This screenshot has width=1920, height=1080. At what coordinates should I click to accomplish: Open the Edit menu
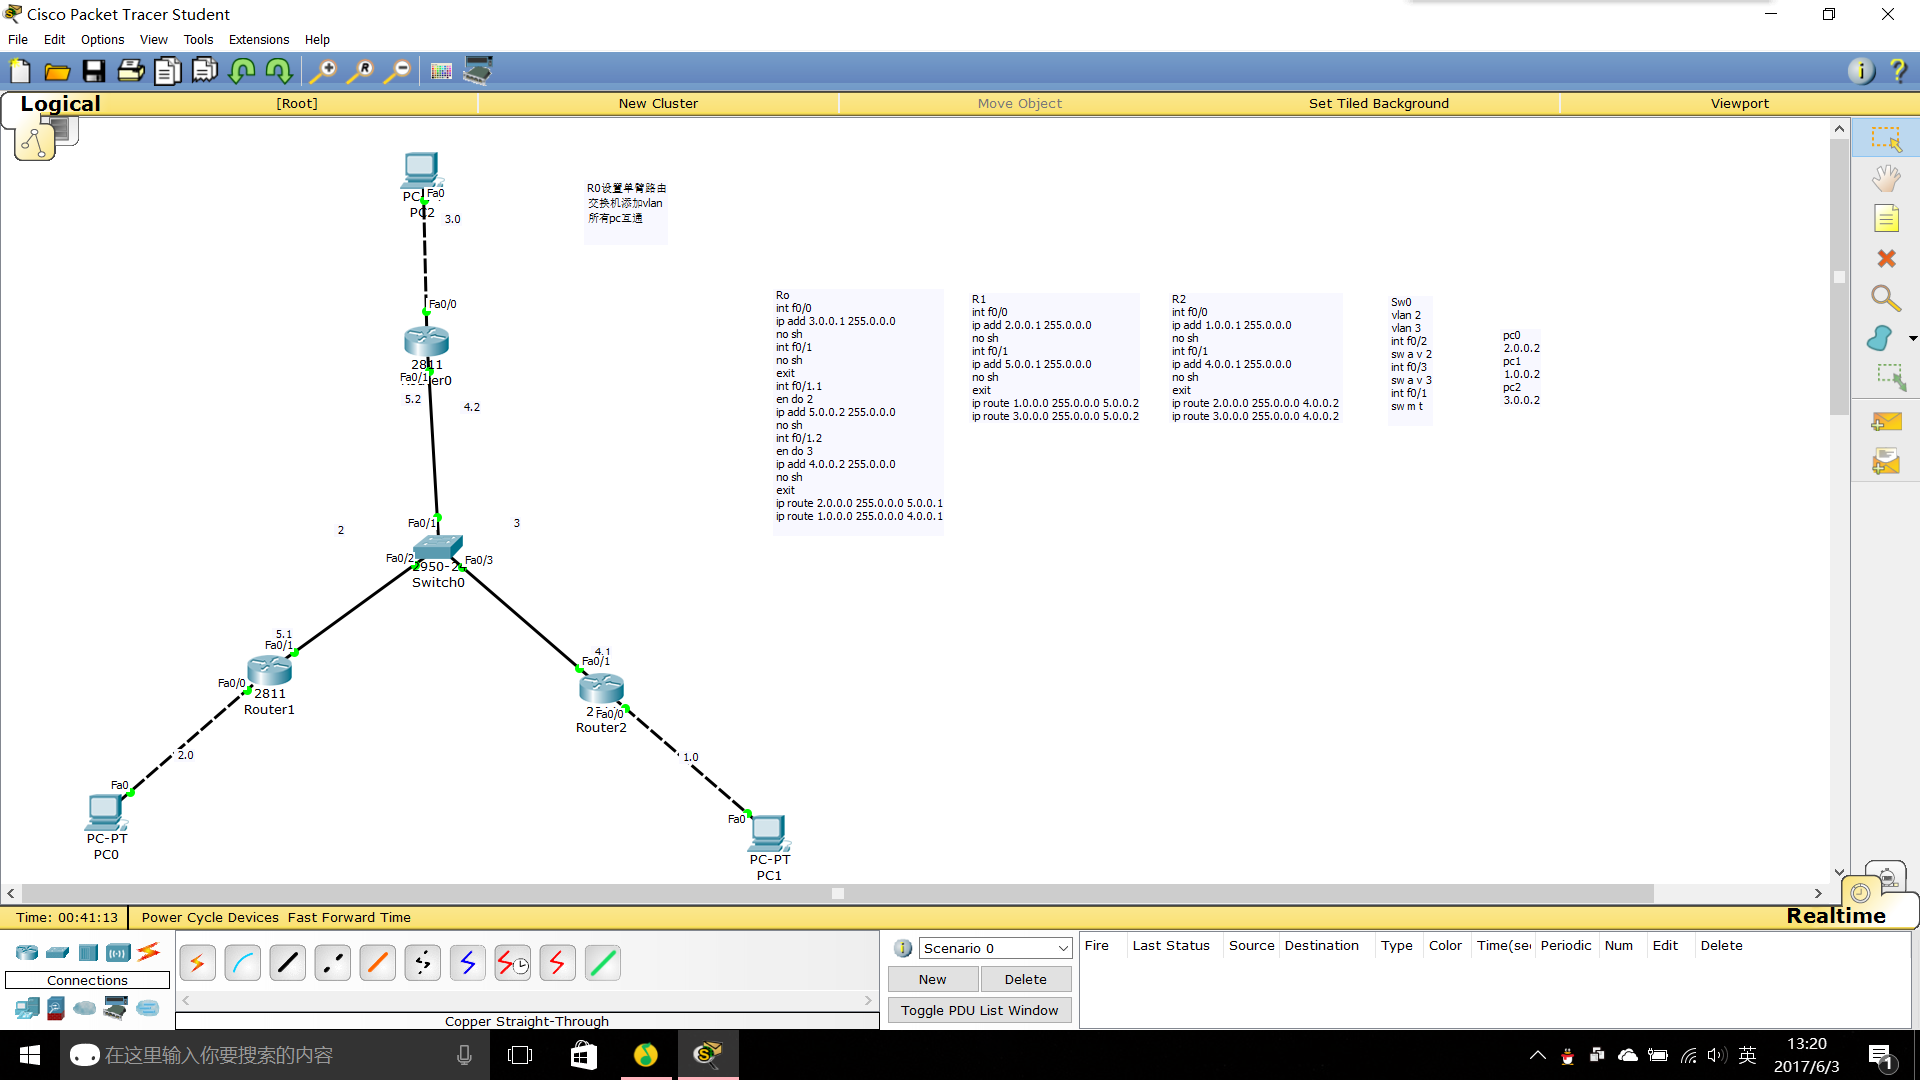click(54, 40)
